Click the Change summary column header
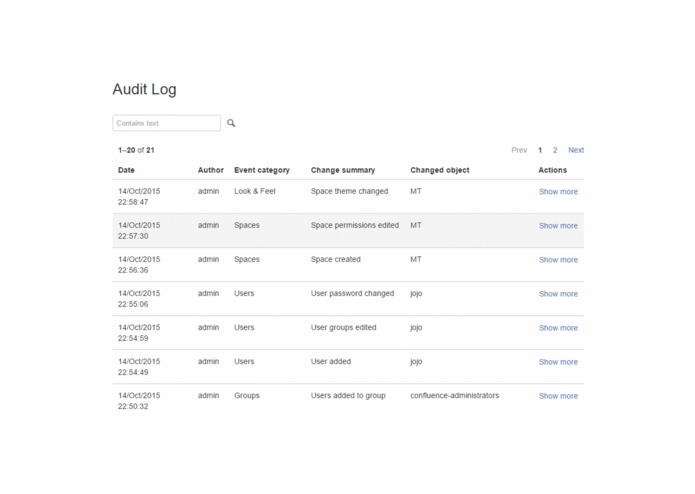695x494 pixels. tap(343, 170)
